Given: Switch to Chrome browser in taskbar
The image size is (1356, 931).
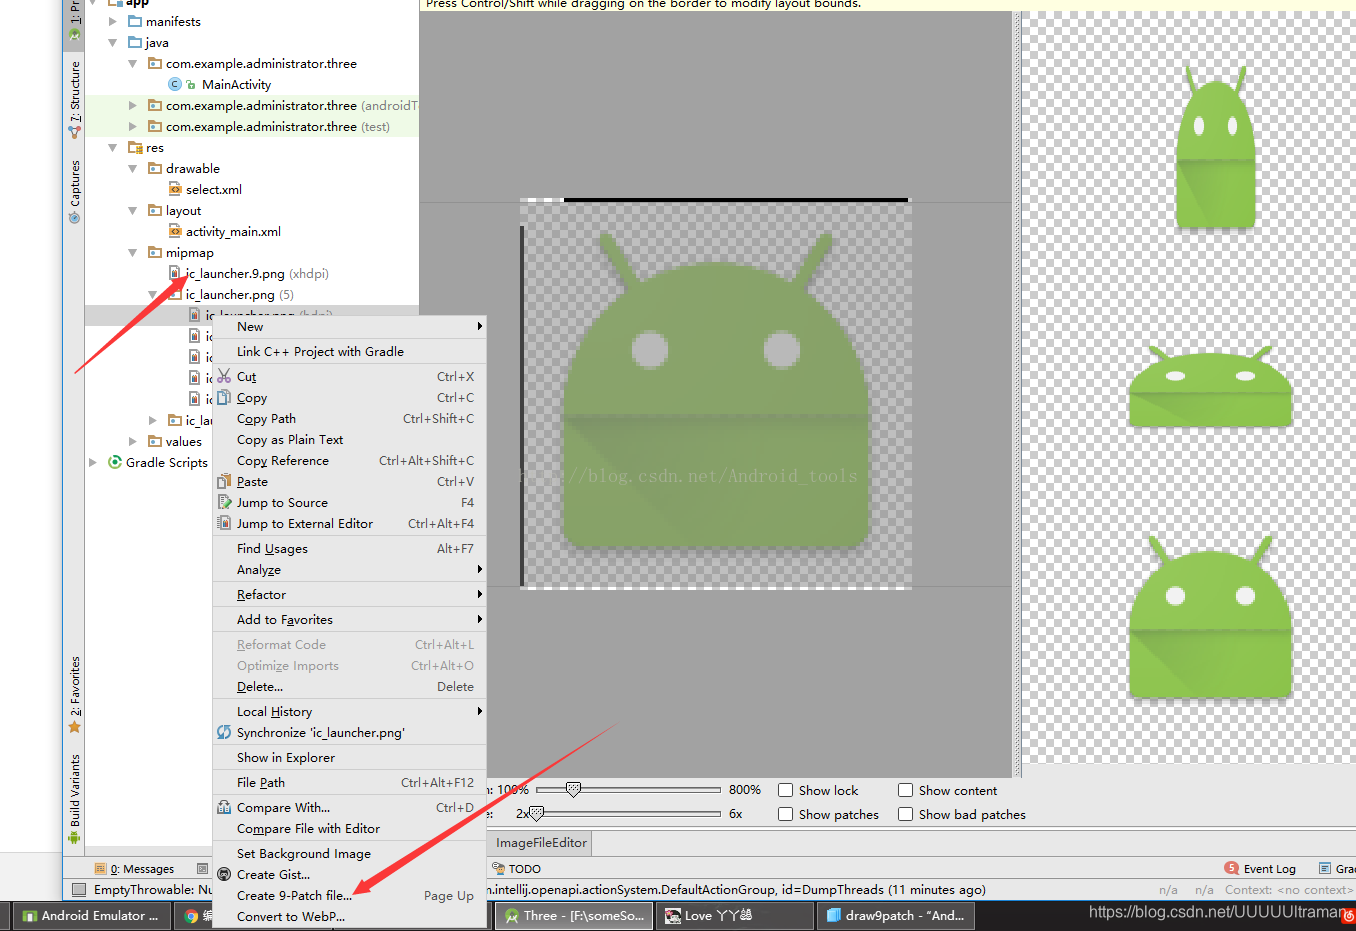Looking at the screenshot, I should (x=192, y=915).
